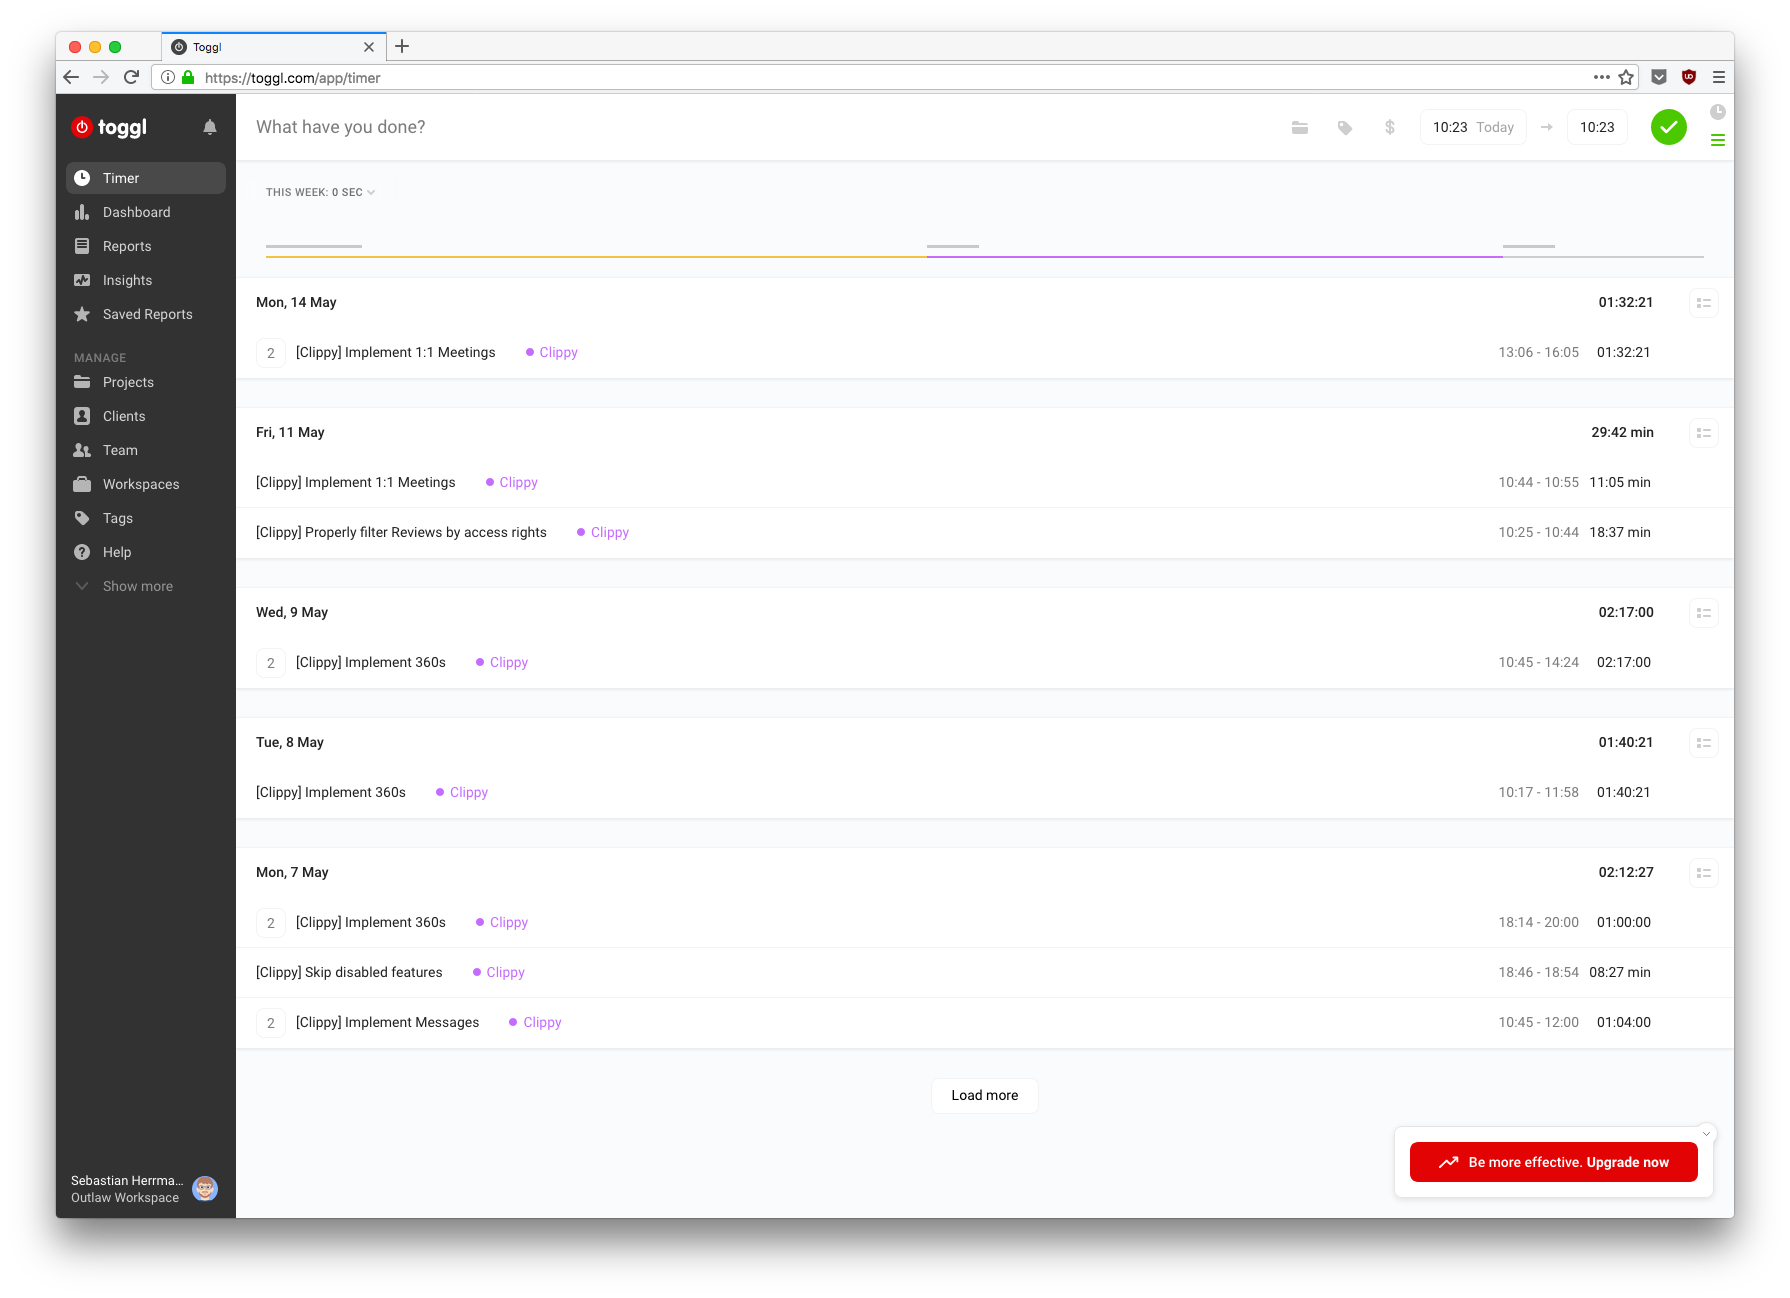Image resolution: width=1790 pixels, height=1298 pixels.
Task: Toggle bulk edit for Tue, 8 May
Action: point(1704,743)
